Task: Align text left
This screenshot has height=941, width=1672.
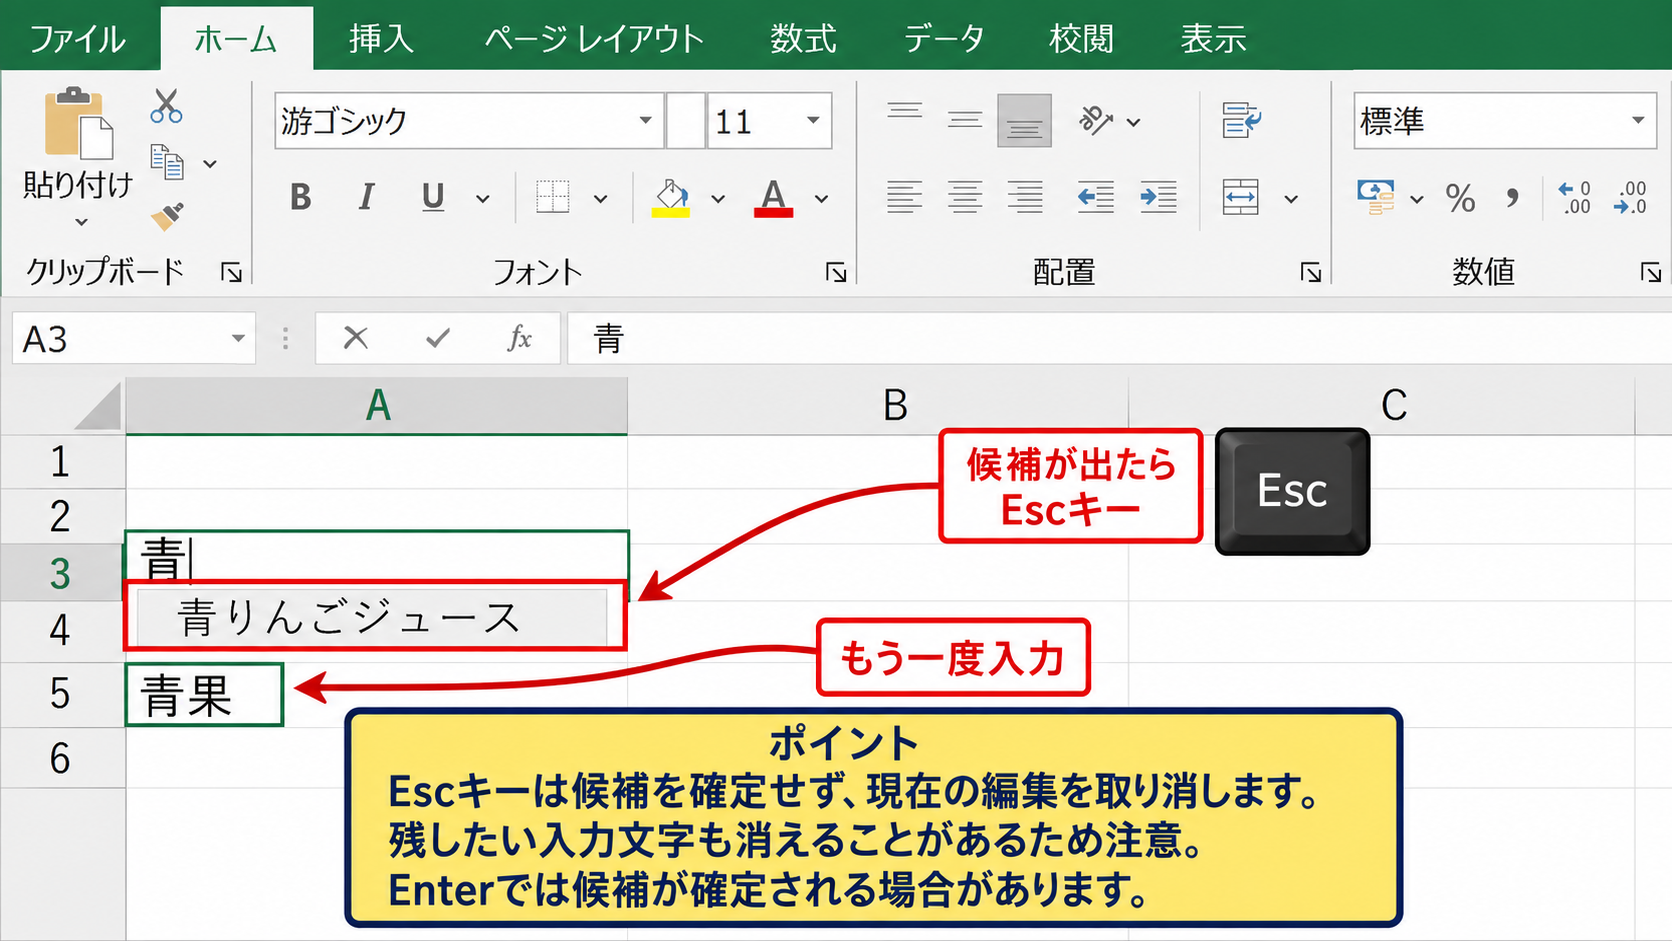Action: [904, 197]
